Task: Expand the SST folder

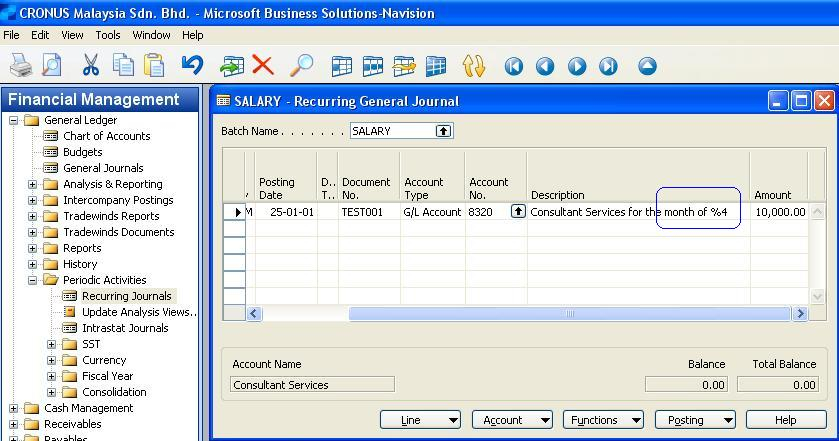Action: (x=51, y=344)
